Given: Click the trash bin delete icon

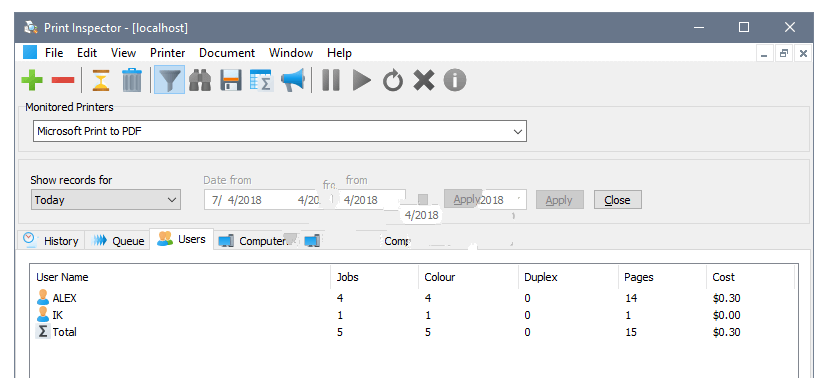Looking at the screenshot, I should click(131, 81).
